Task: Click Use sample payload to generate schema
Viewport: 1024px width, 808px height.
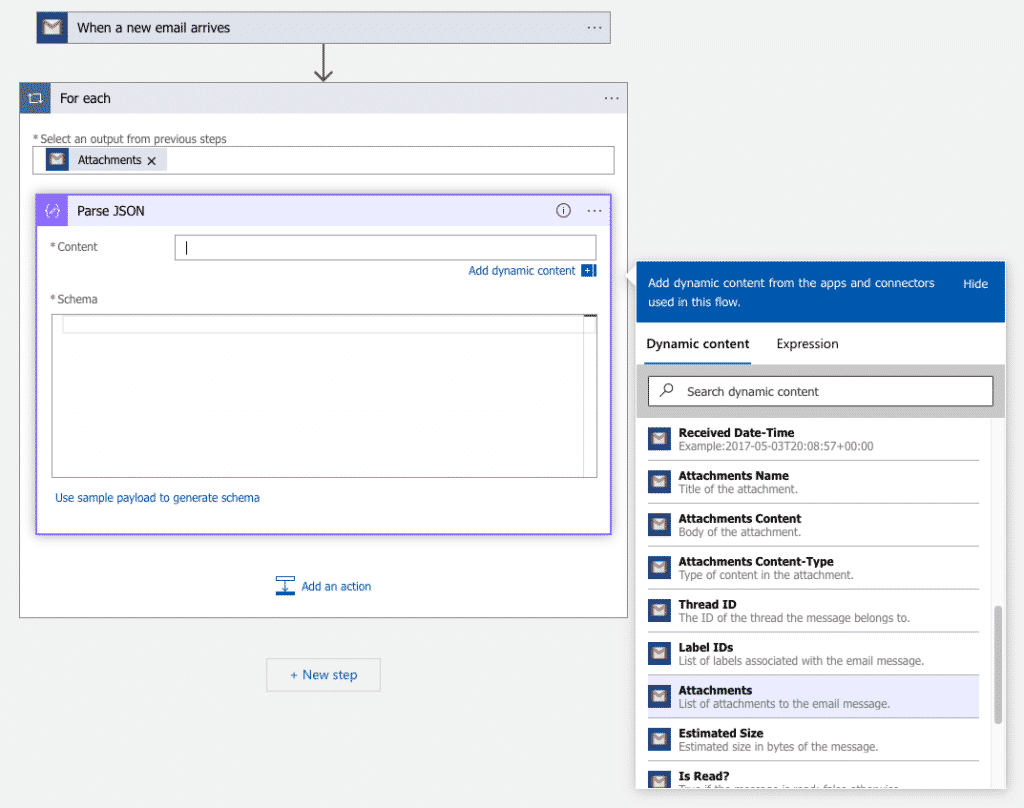Action: [157, 498]
